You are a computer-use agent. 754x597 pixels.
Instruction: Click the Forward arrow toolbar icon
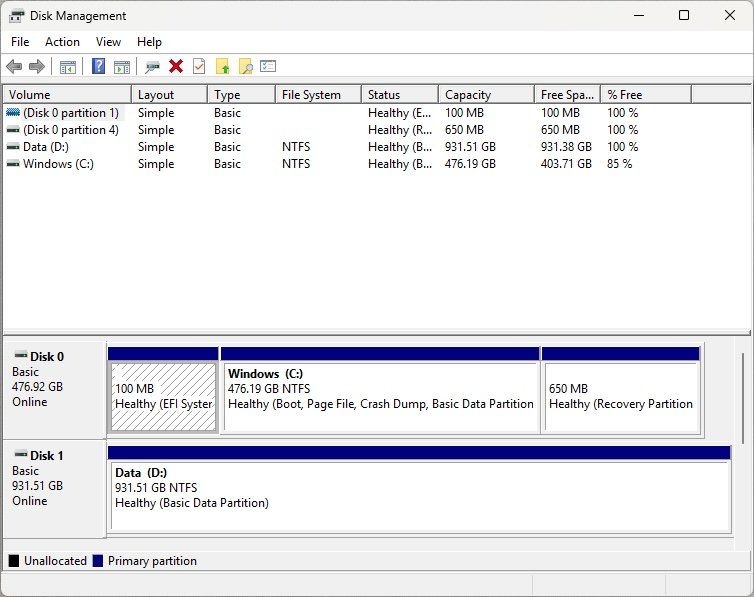point(37,66)
